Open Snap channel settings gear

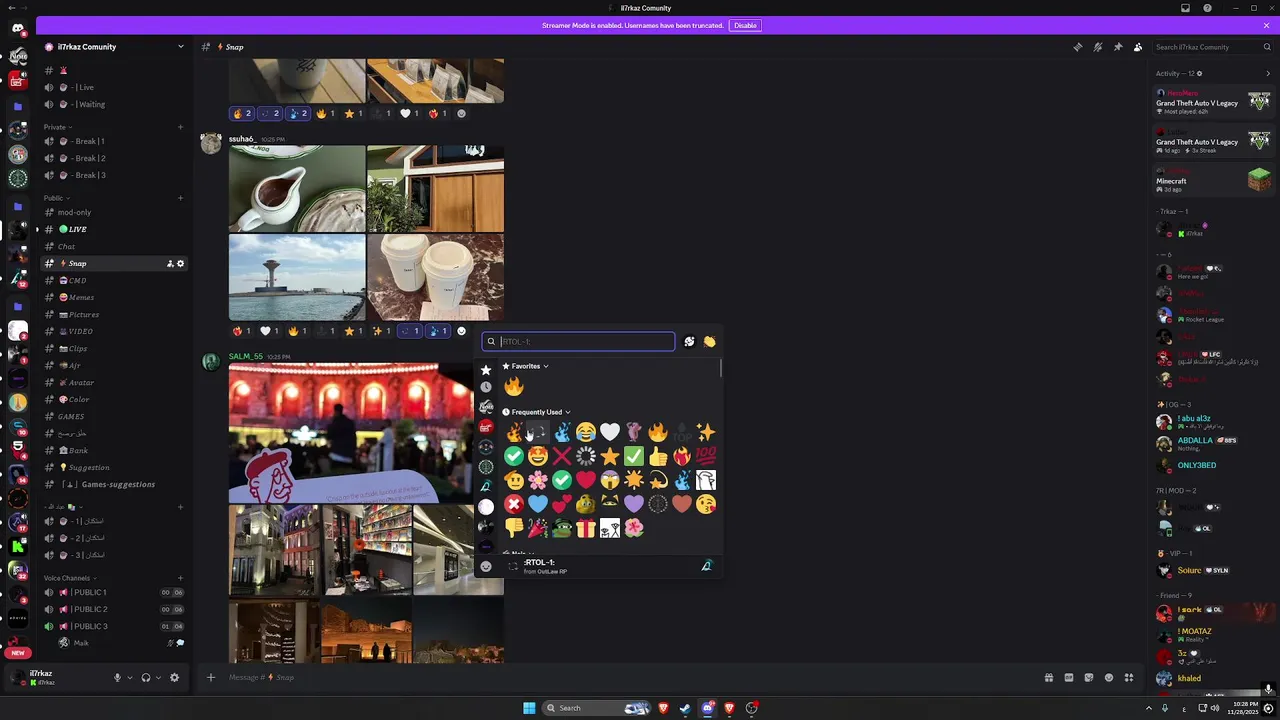[x=180, y=263]
